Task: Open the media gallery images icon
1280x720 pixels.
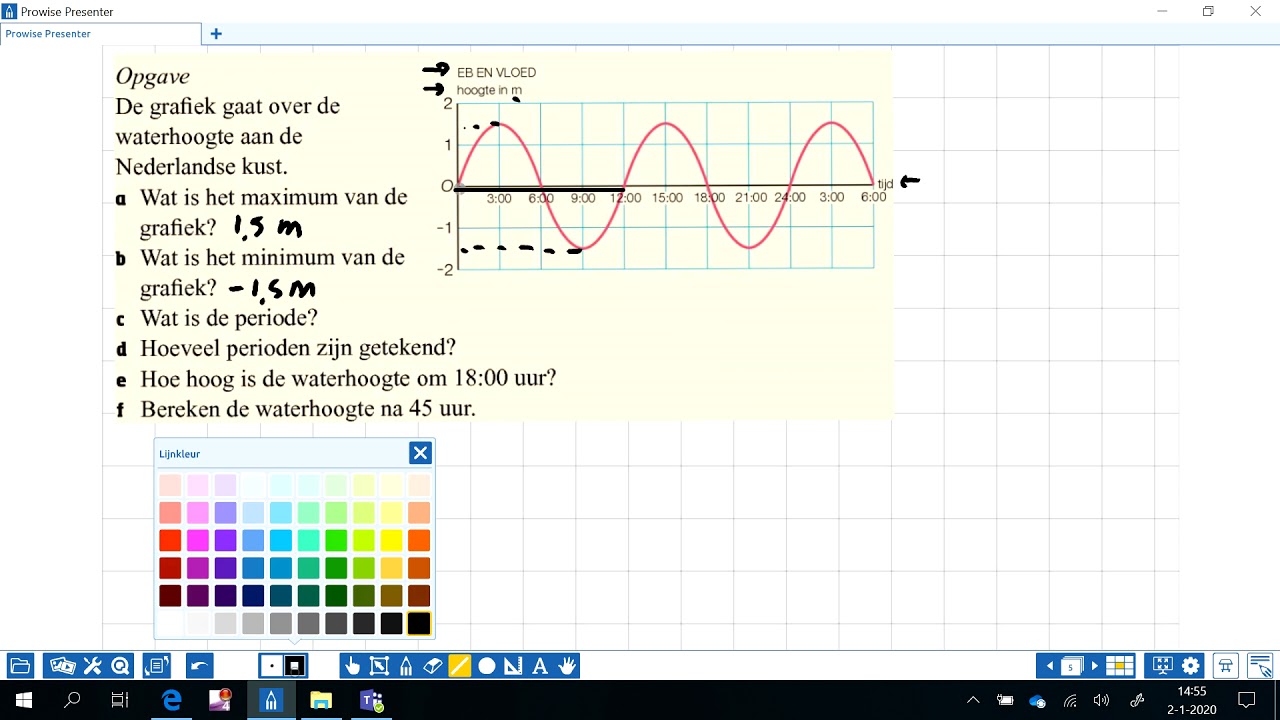Action: click(63, 666)
